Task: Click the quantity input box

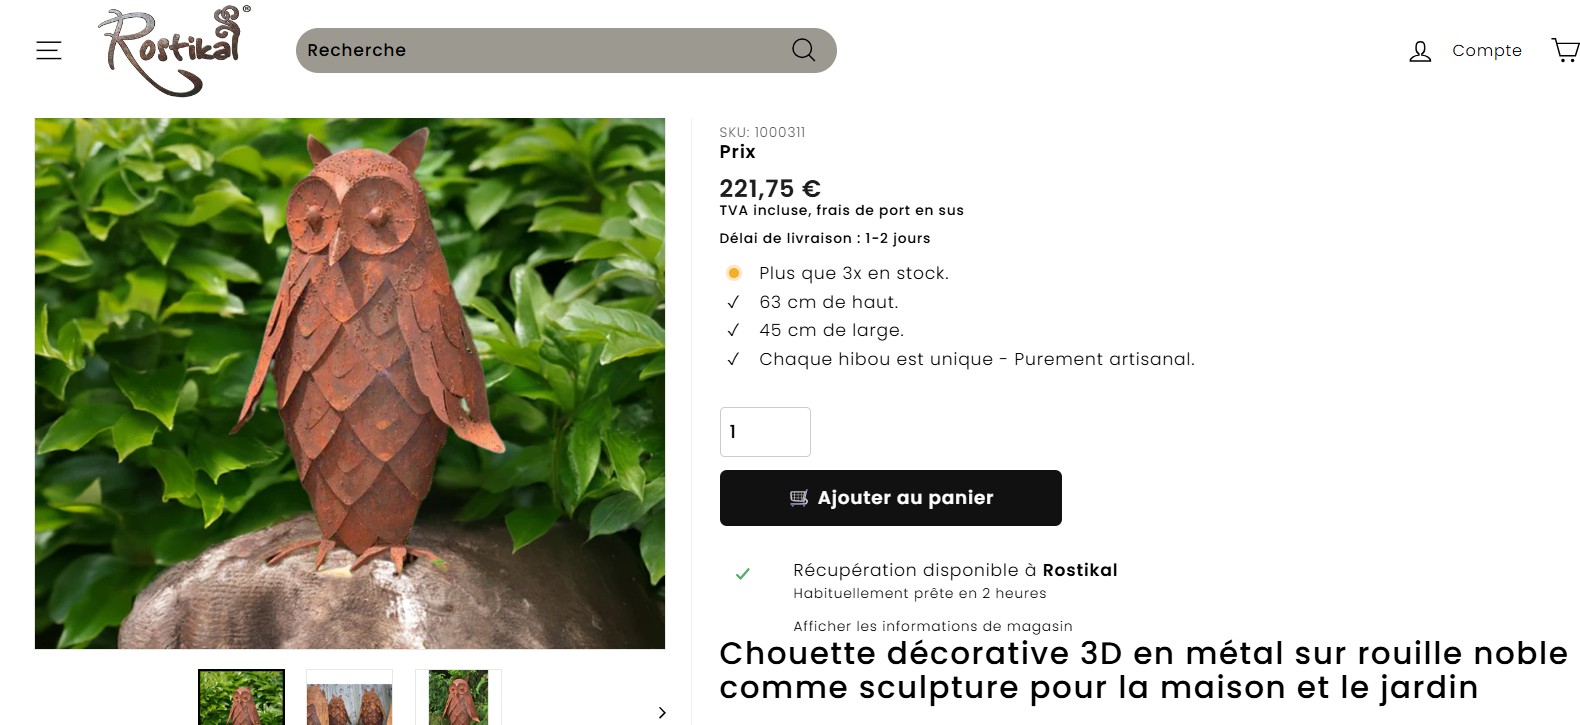Action: pos(765,432)
